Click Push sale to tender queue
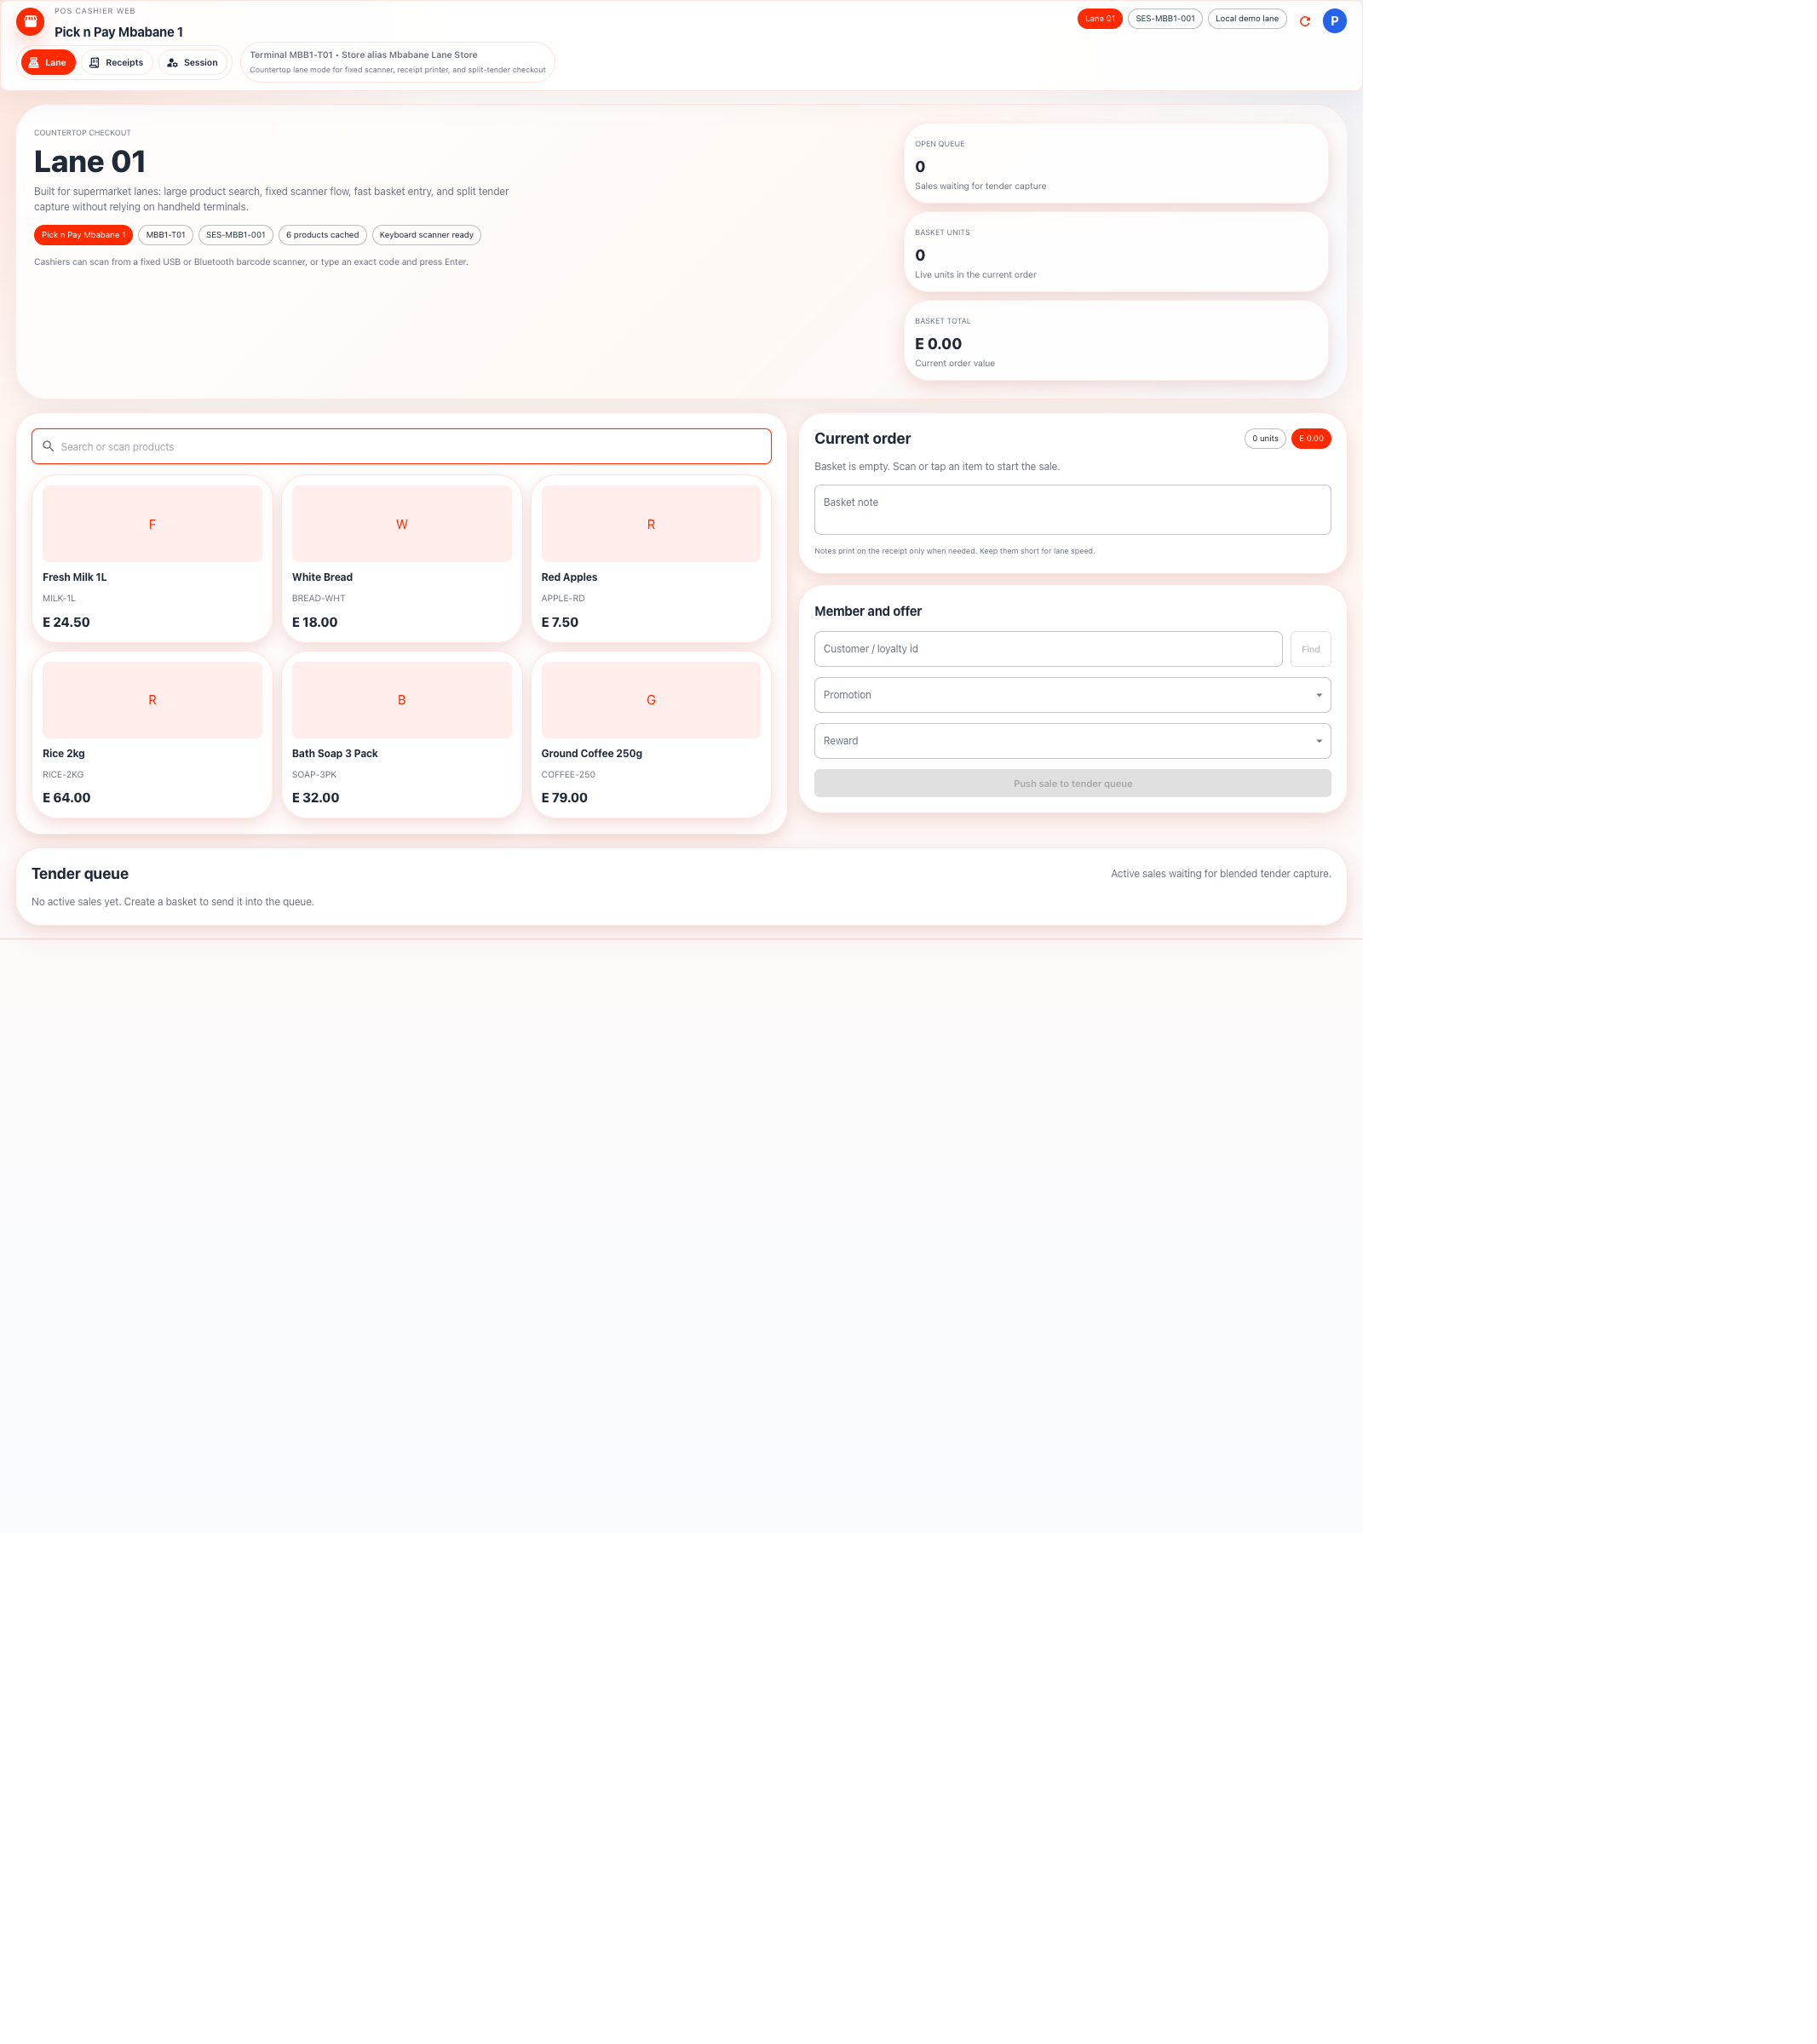The image size is (1817, 2044). point(1072,783)
